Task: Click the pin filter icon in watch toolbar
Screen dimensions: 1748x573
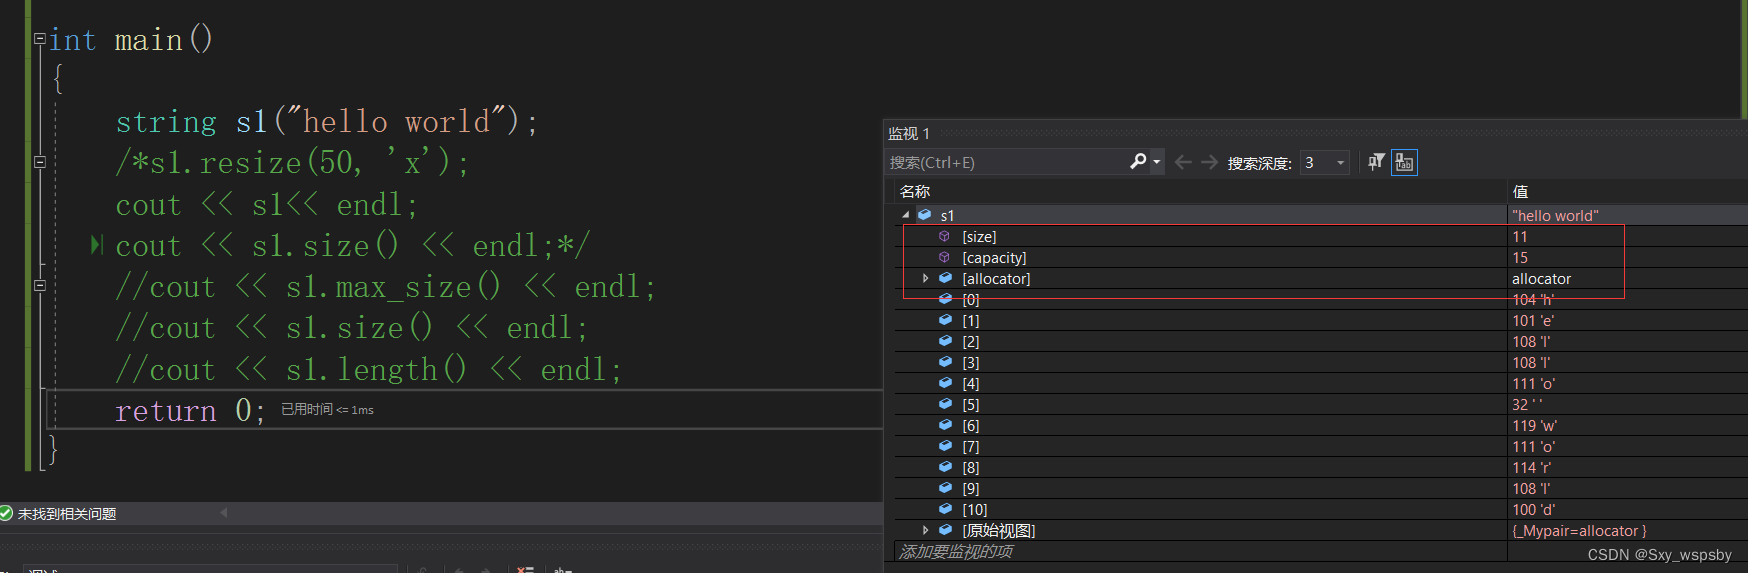Action: [x=1376, y=162]
